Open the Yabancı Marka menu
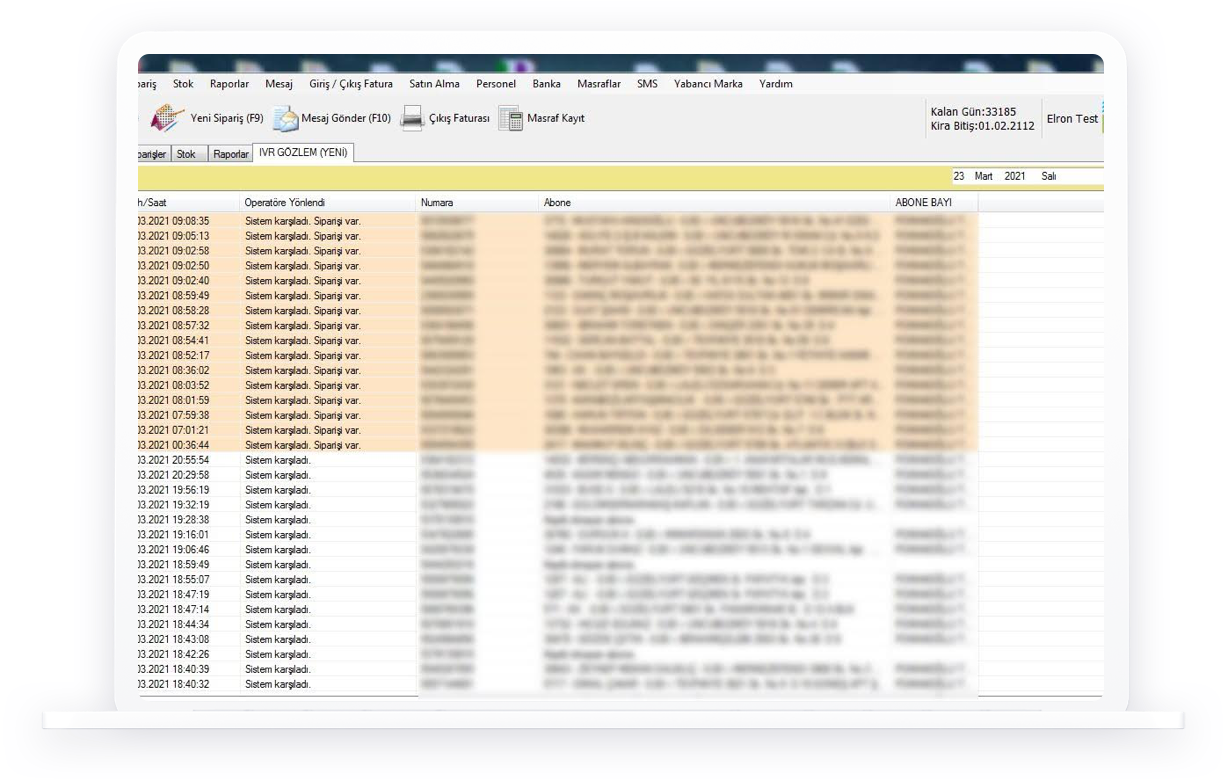 click(x=708, y=84)
